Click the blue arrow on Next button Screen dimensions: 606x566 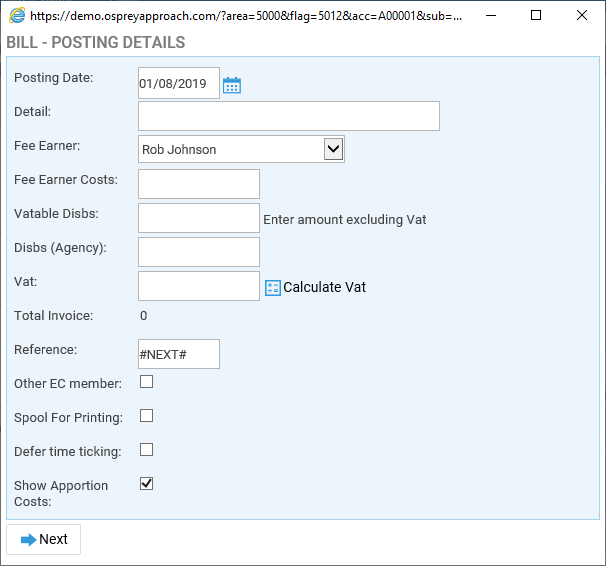(28, 540)
